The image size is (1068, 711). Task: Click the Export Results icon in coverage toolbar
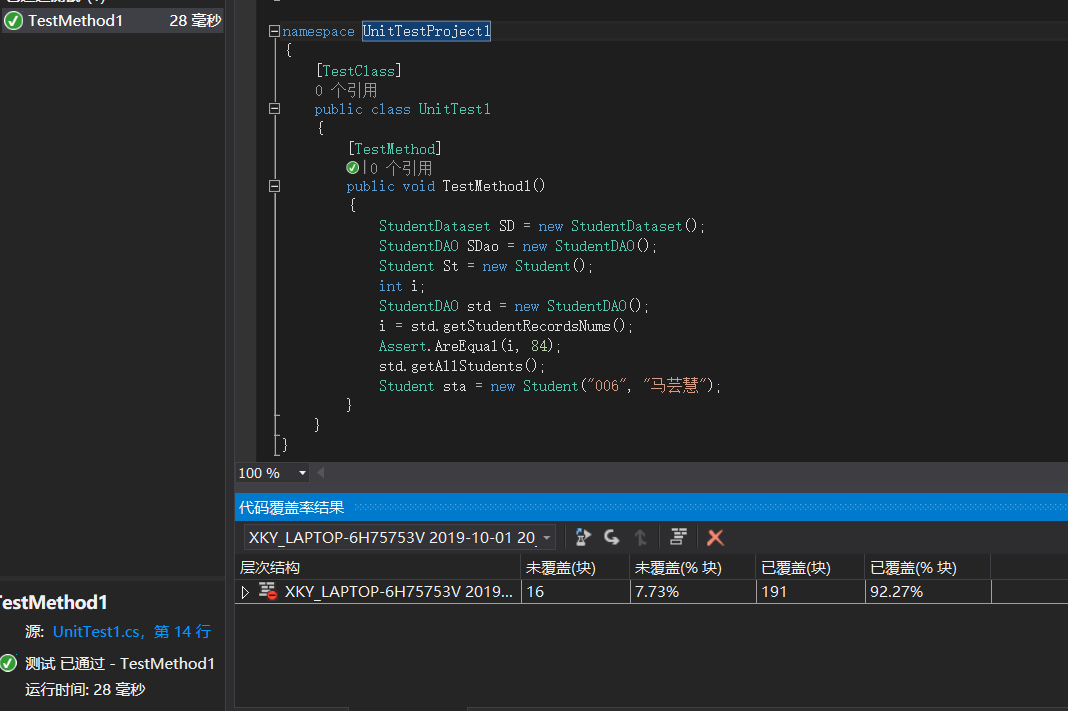[x=582, y=537]
